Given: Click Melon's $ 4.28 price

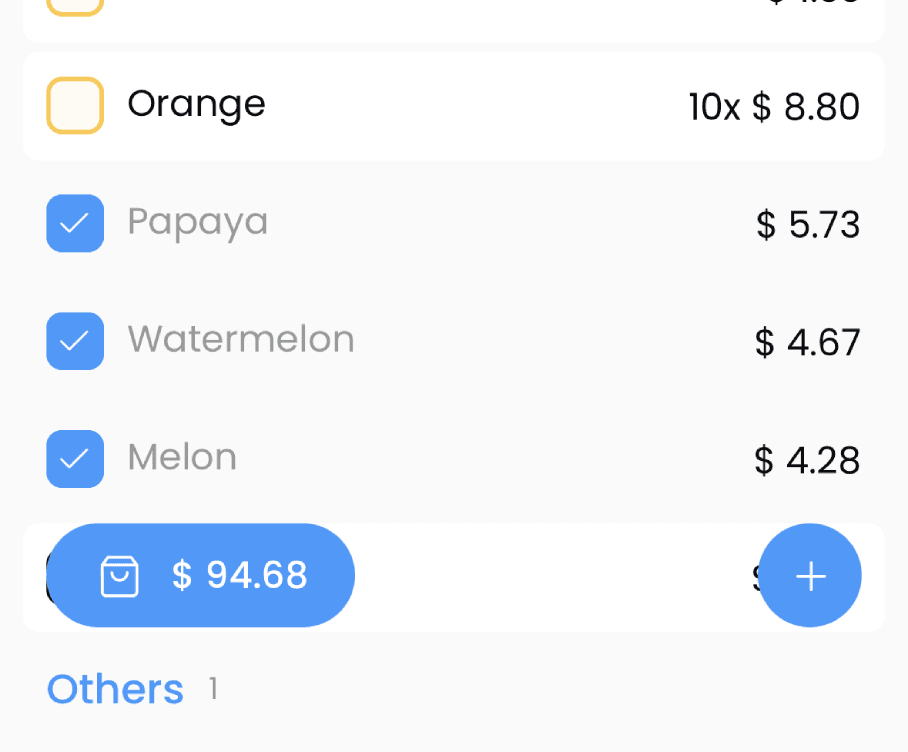Looking at the screenshot, I should (x=807, y=460).
